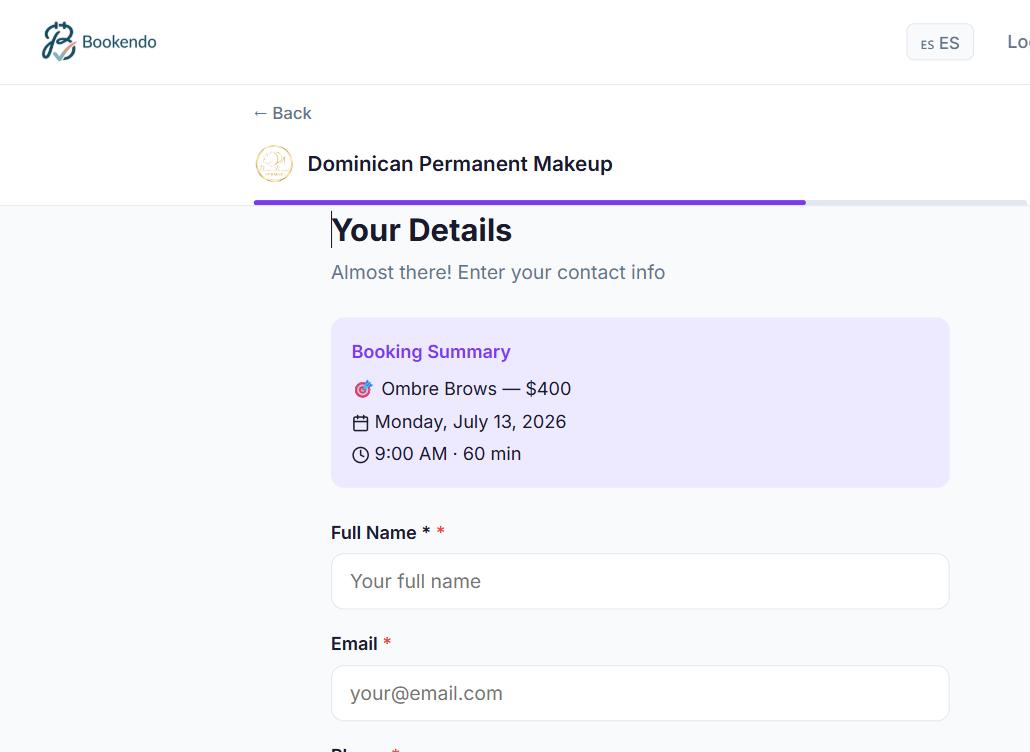Click the Booking Summary title
Image resolution: width=1030 pixels, height=752 pixels.
pyautogui.click(x=431, y=351)
